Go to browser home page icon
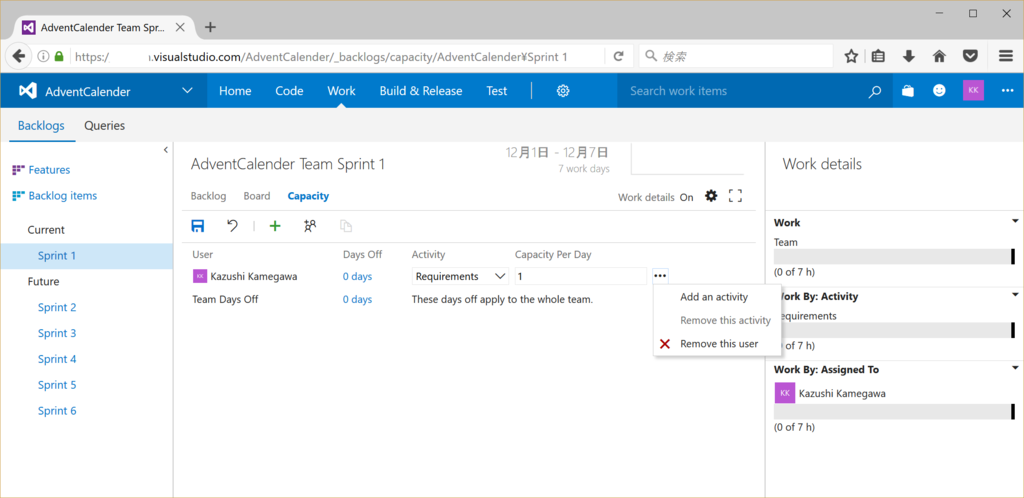The width and height of the screenshot is (1024, 498). tap(939, 57)
